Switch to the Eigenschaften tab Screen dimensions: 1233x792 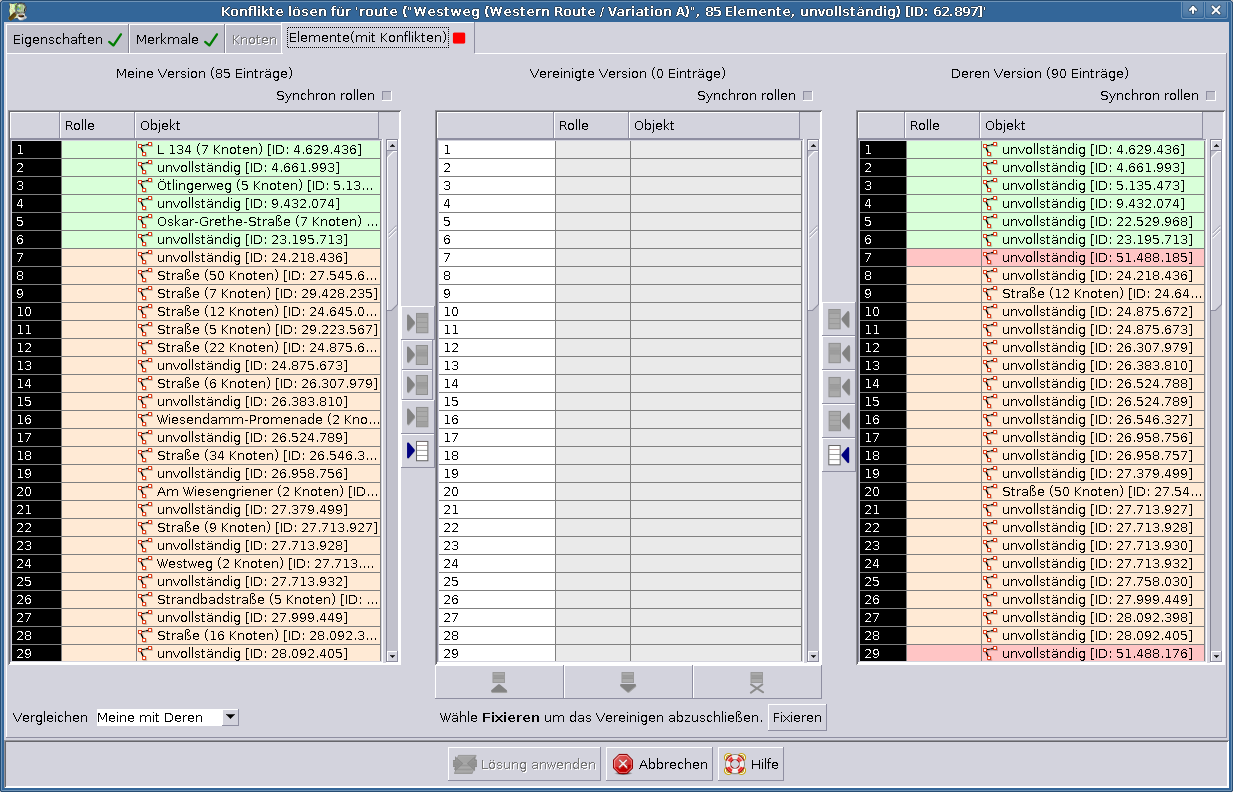(x=67, y=40)
